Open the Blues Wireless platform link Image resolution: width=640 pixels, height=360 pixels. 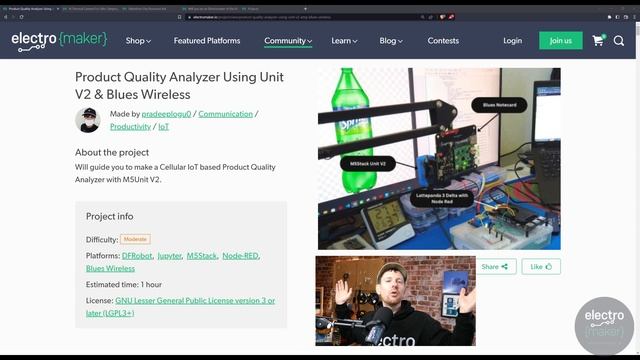(x=110, y=269)
